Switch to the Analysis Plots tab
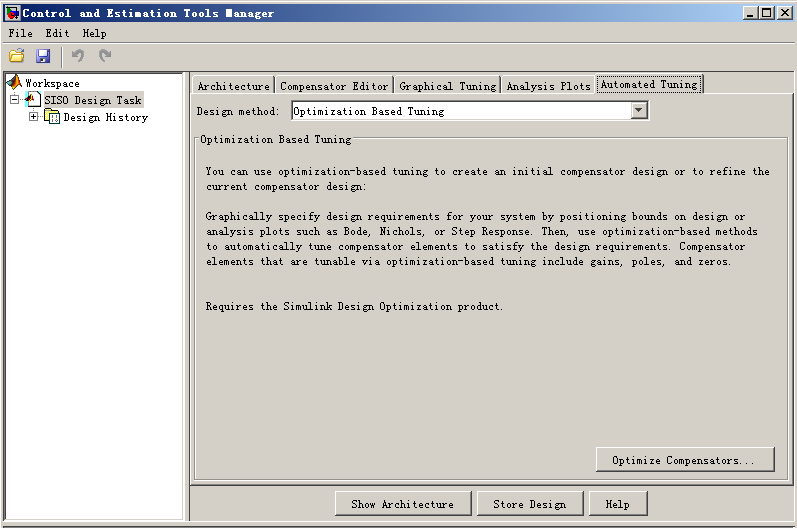The width and height of the screenshot is (797, 528). click(548, 85)
